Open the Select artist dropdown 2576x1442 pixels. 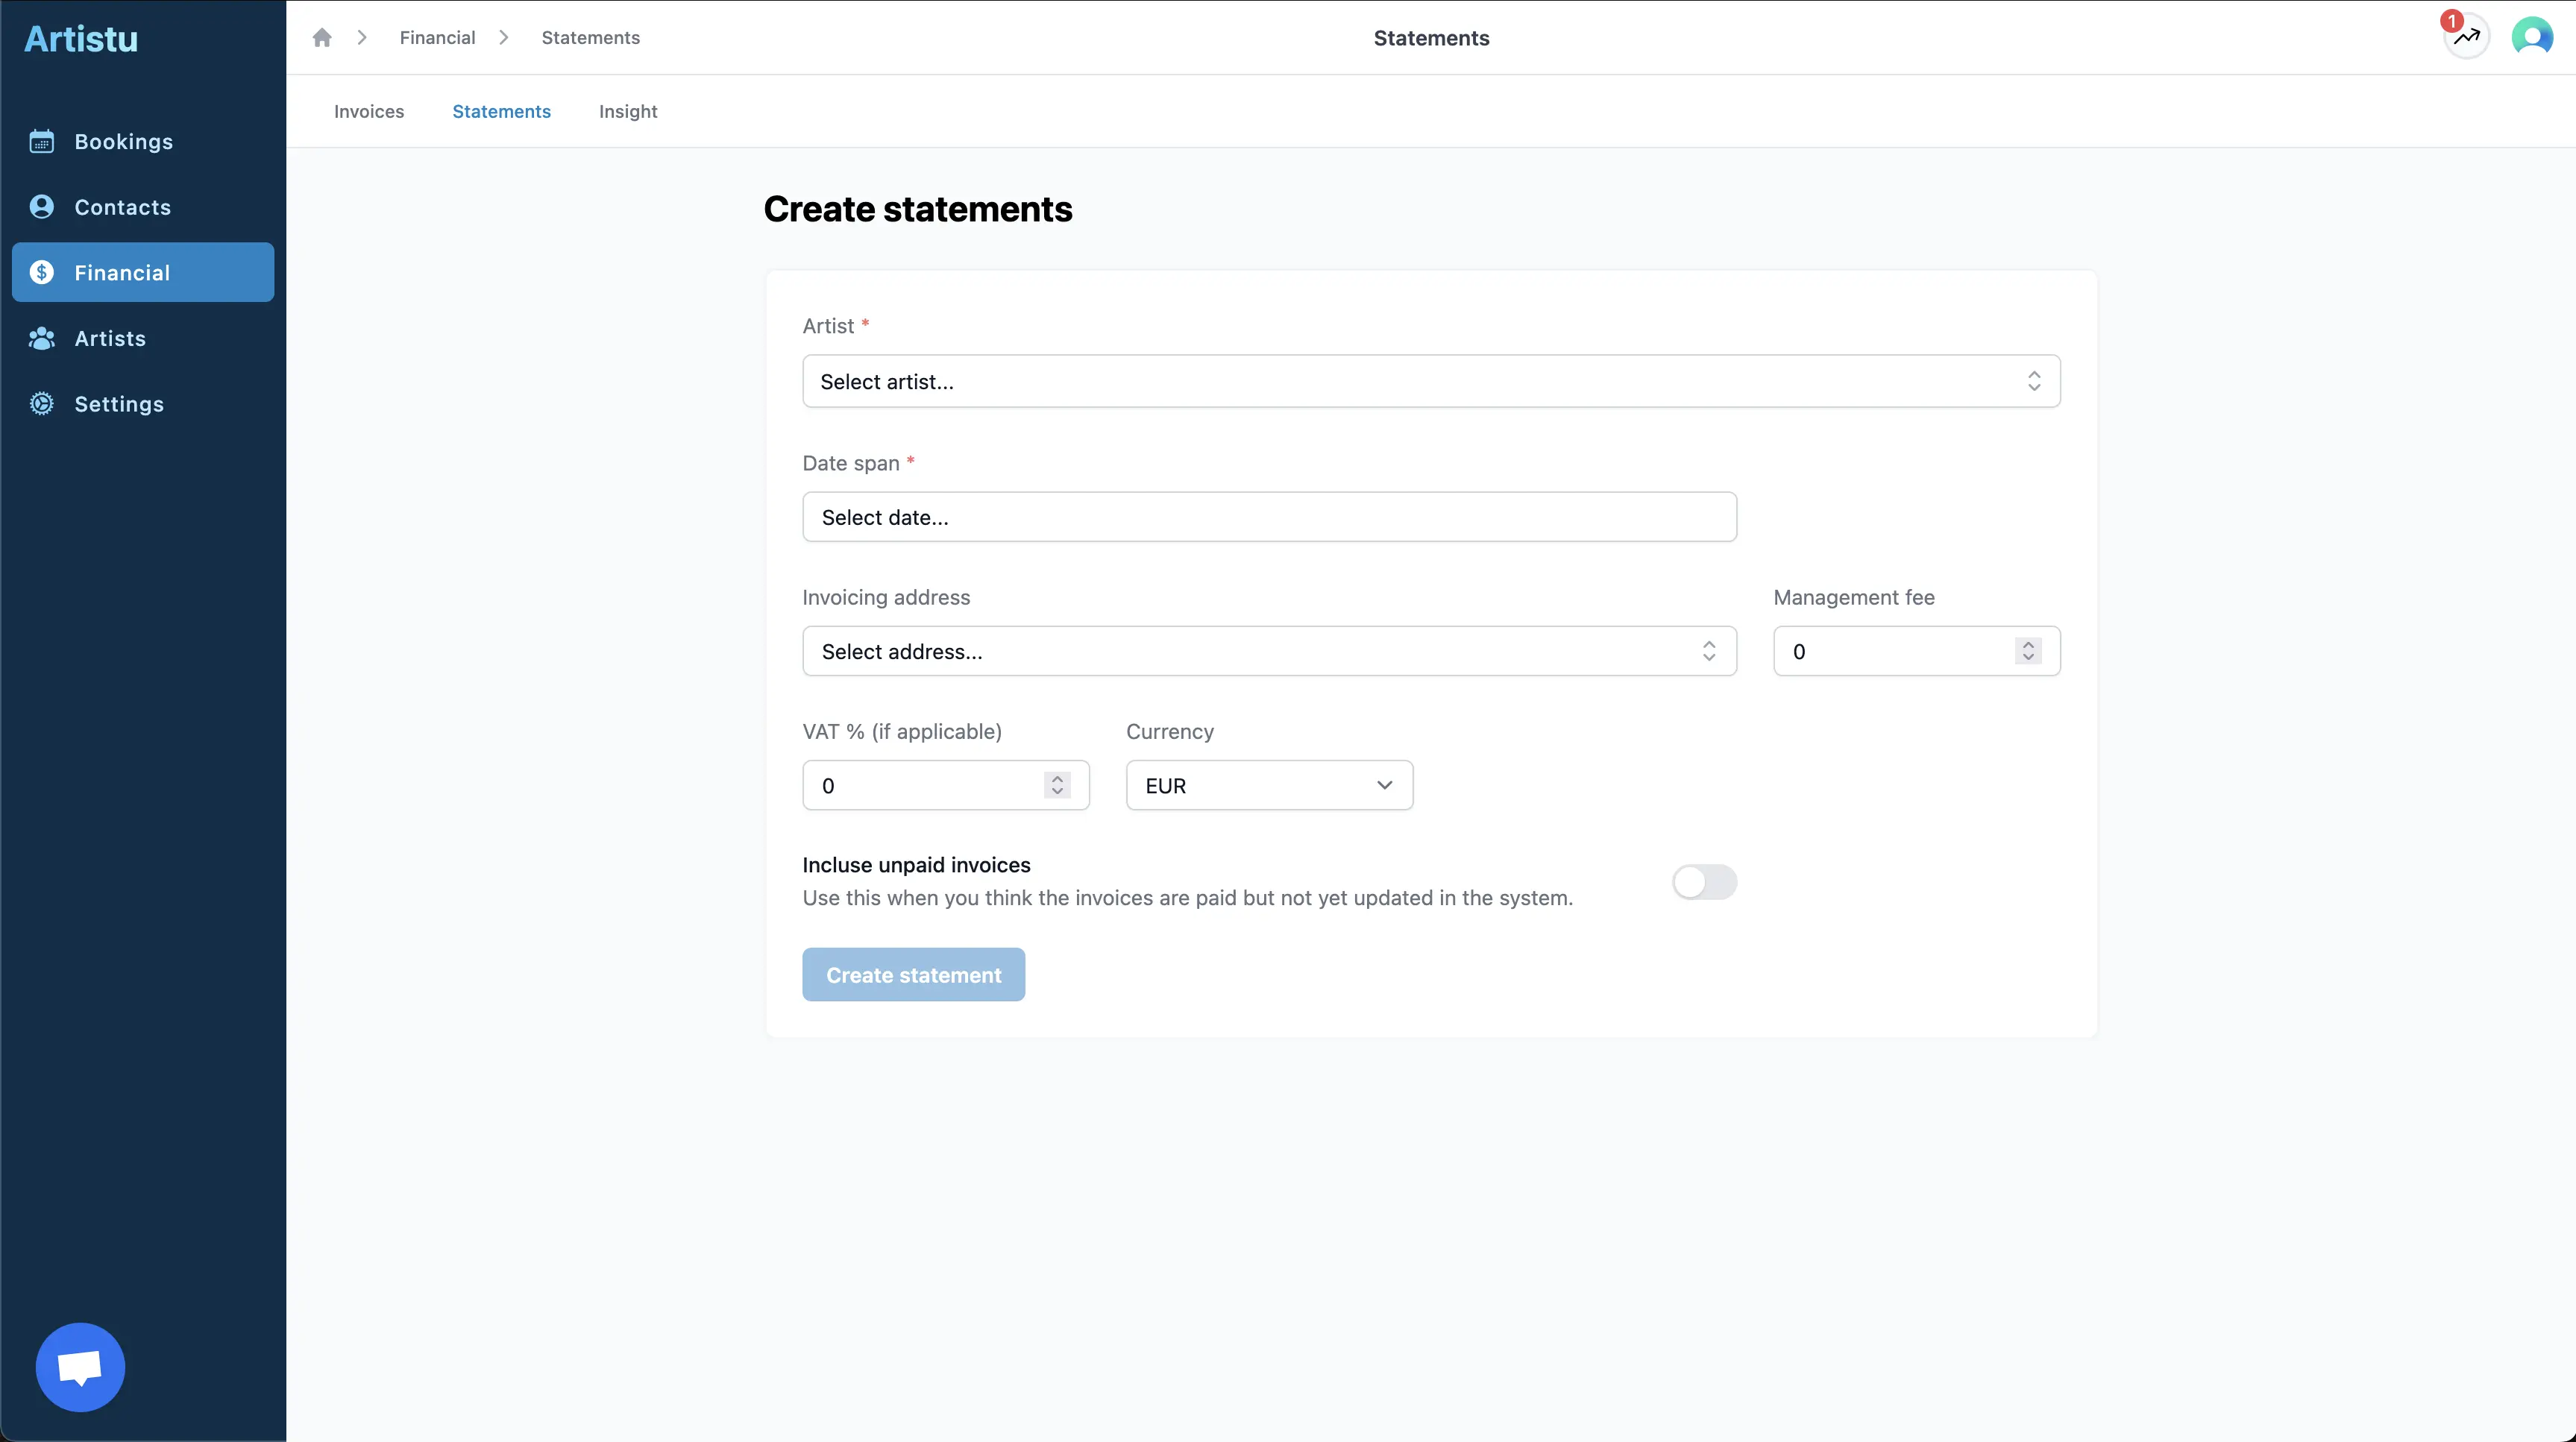click(1430, 381)
